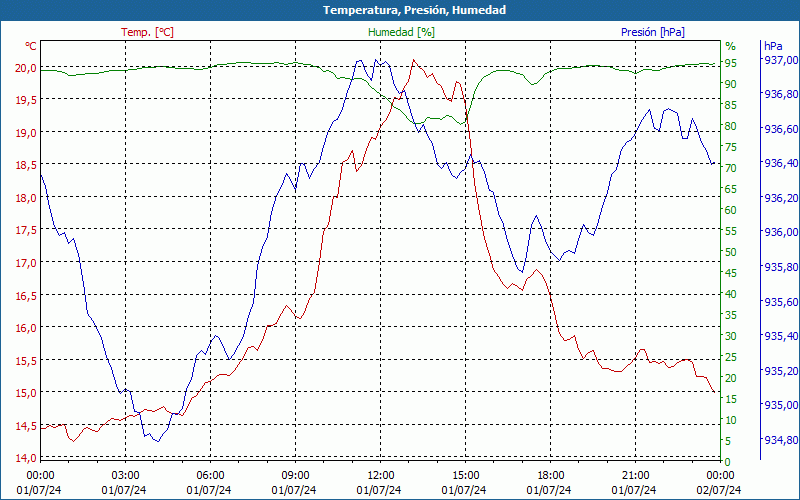
Task: Click the green "20" humidity axis value
Action: pyautogui.click(x=731, y=378)
